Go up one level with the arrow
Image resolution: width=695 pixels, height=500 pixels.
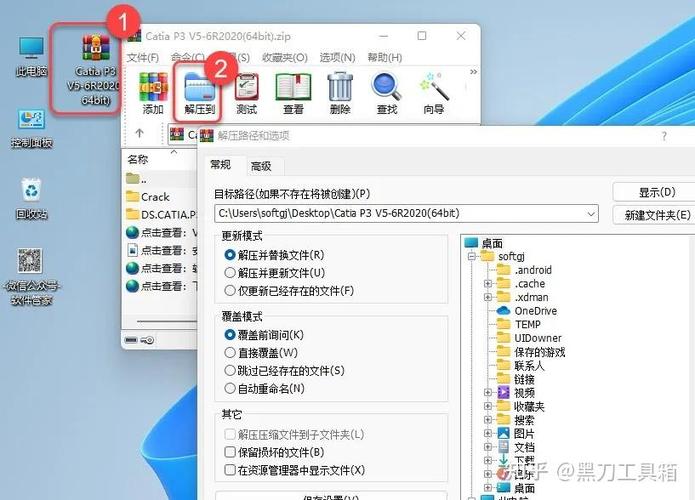click(x=140, y=133)
